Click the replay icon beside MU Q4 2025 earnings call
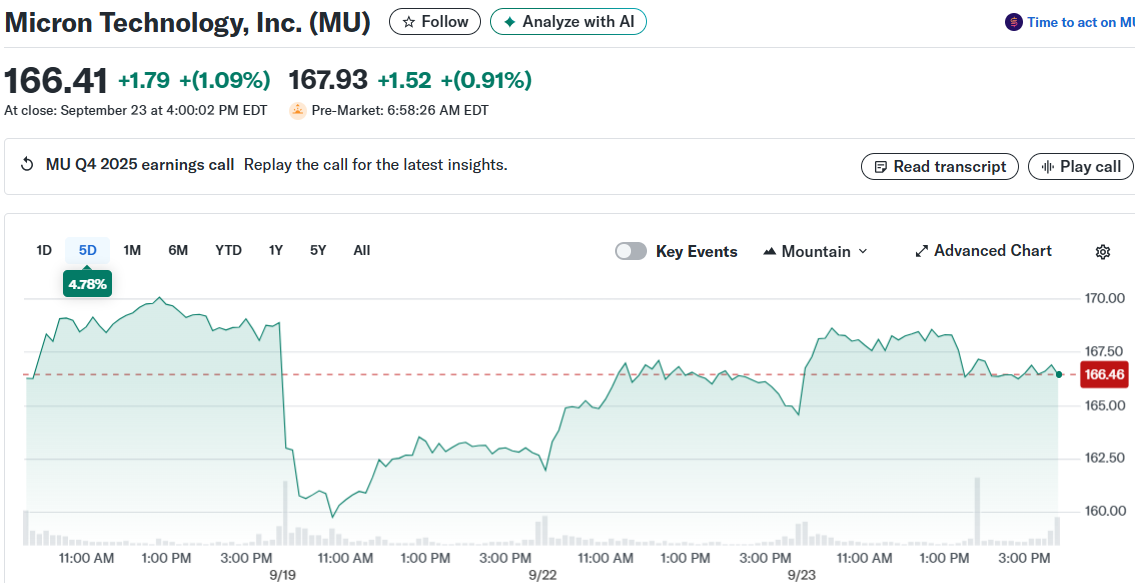The image size is (1135, 583). click(27, 165)
